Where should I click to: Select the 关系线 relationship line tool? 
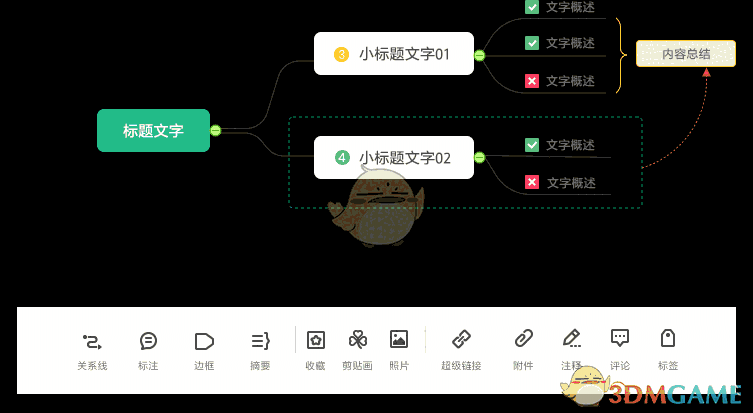click(92, 352)
